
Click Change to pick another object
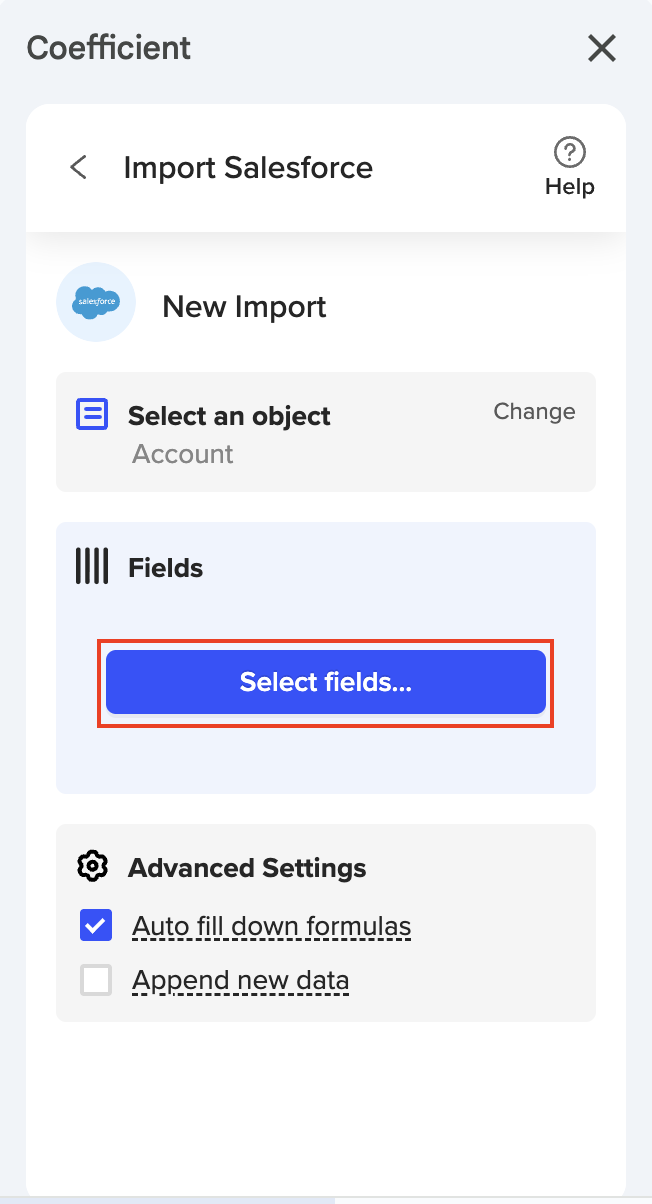[534, 412]
